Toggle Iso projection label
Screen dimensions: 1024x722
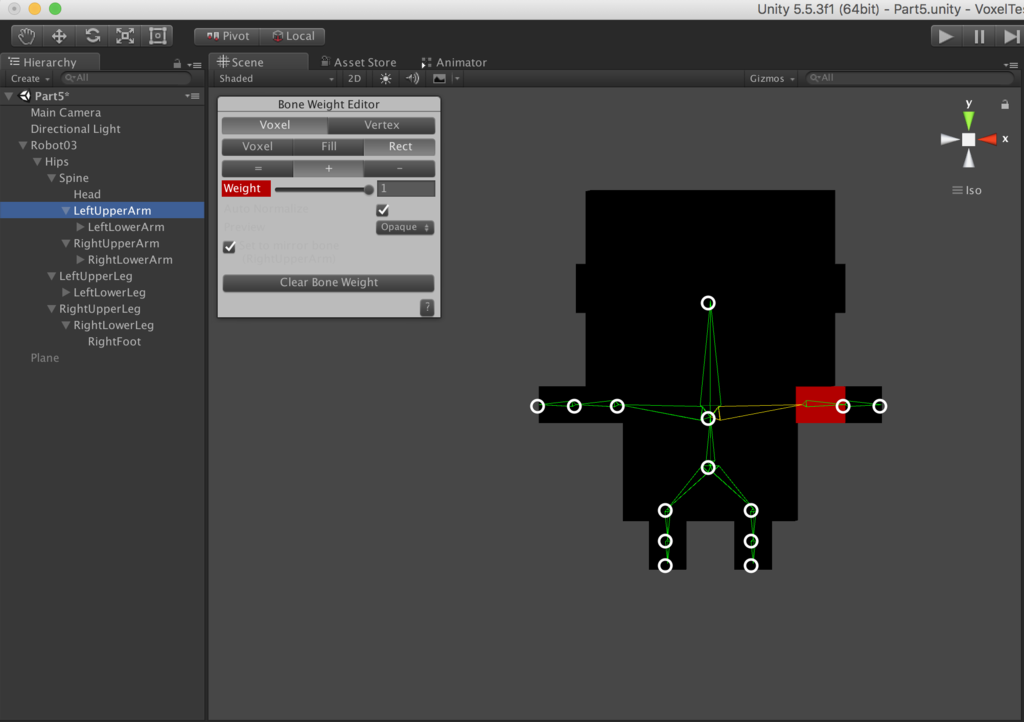tap(967, 190)
